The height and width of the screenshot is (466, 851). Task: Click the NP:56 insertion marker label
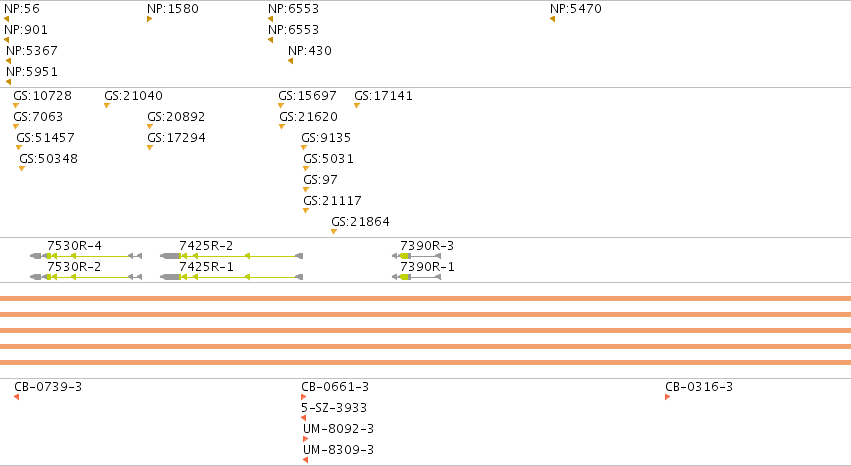22,9
